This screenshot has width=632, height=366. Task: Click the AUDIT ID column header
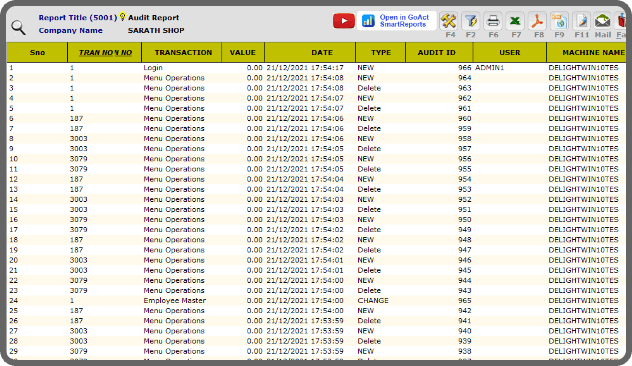point(437,52)
